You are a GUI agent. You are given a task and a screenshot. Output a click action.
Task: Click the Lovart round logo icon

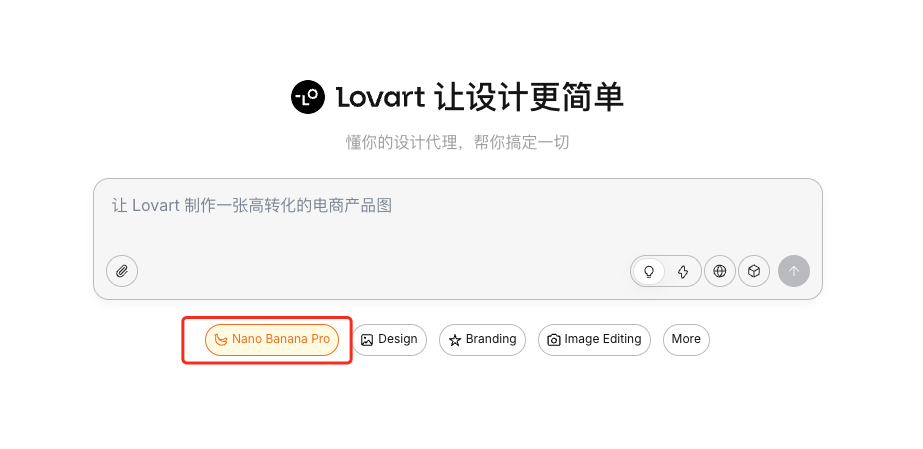coord(308,97)
